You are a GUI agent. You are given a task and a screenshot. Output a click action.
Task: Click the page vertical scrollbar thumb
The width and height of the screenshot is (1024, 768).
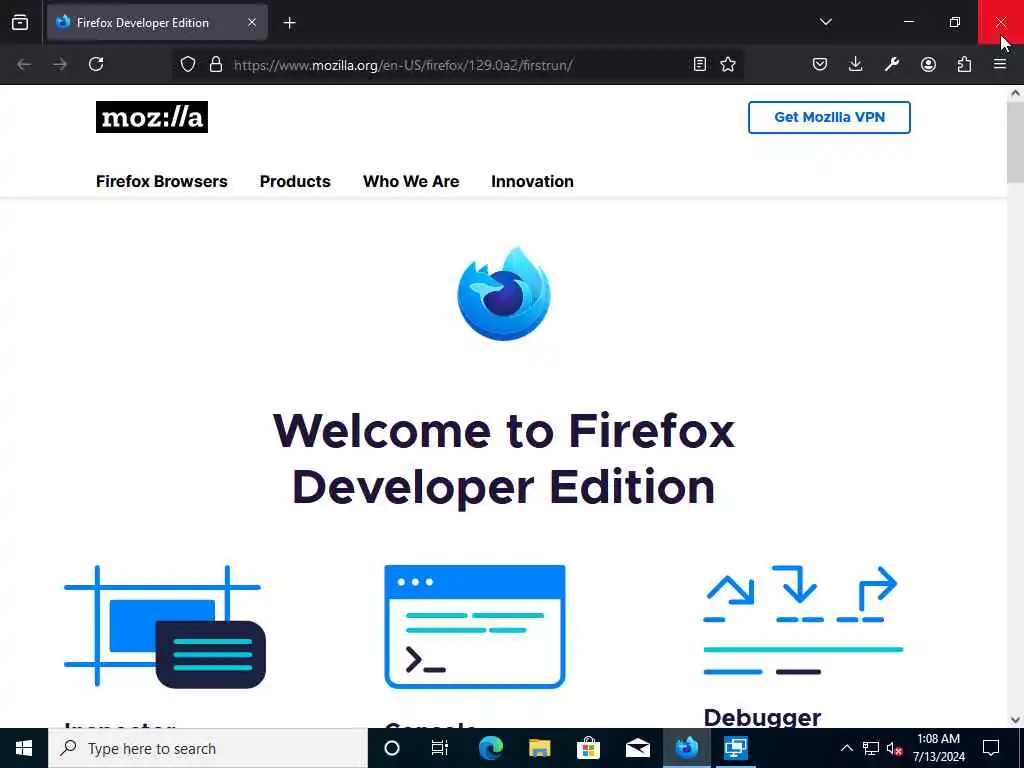[x=1016, y=142]
